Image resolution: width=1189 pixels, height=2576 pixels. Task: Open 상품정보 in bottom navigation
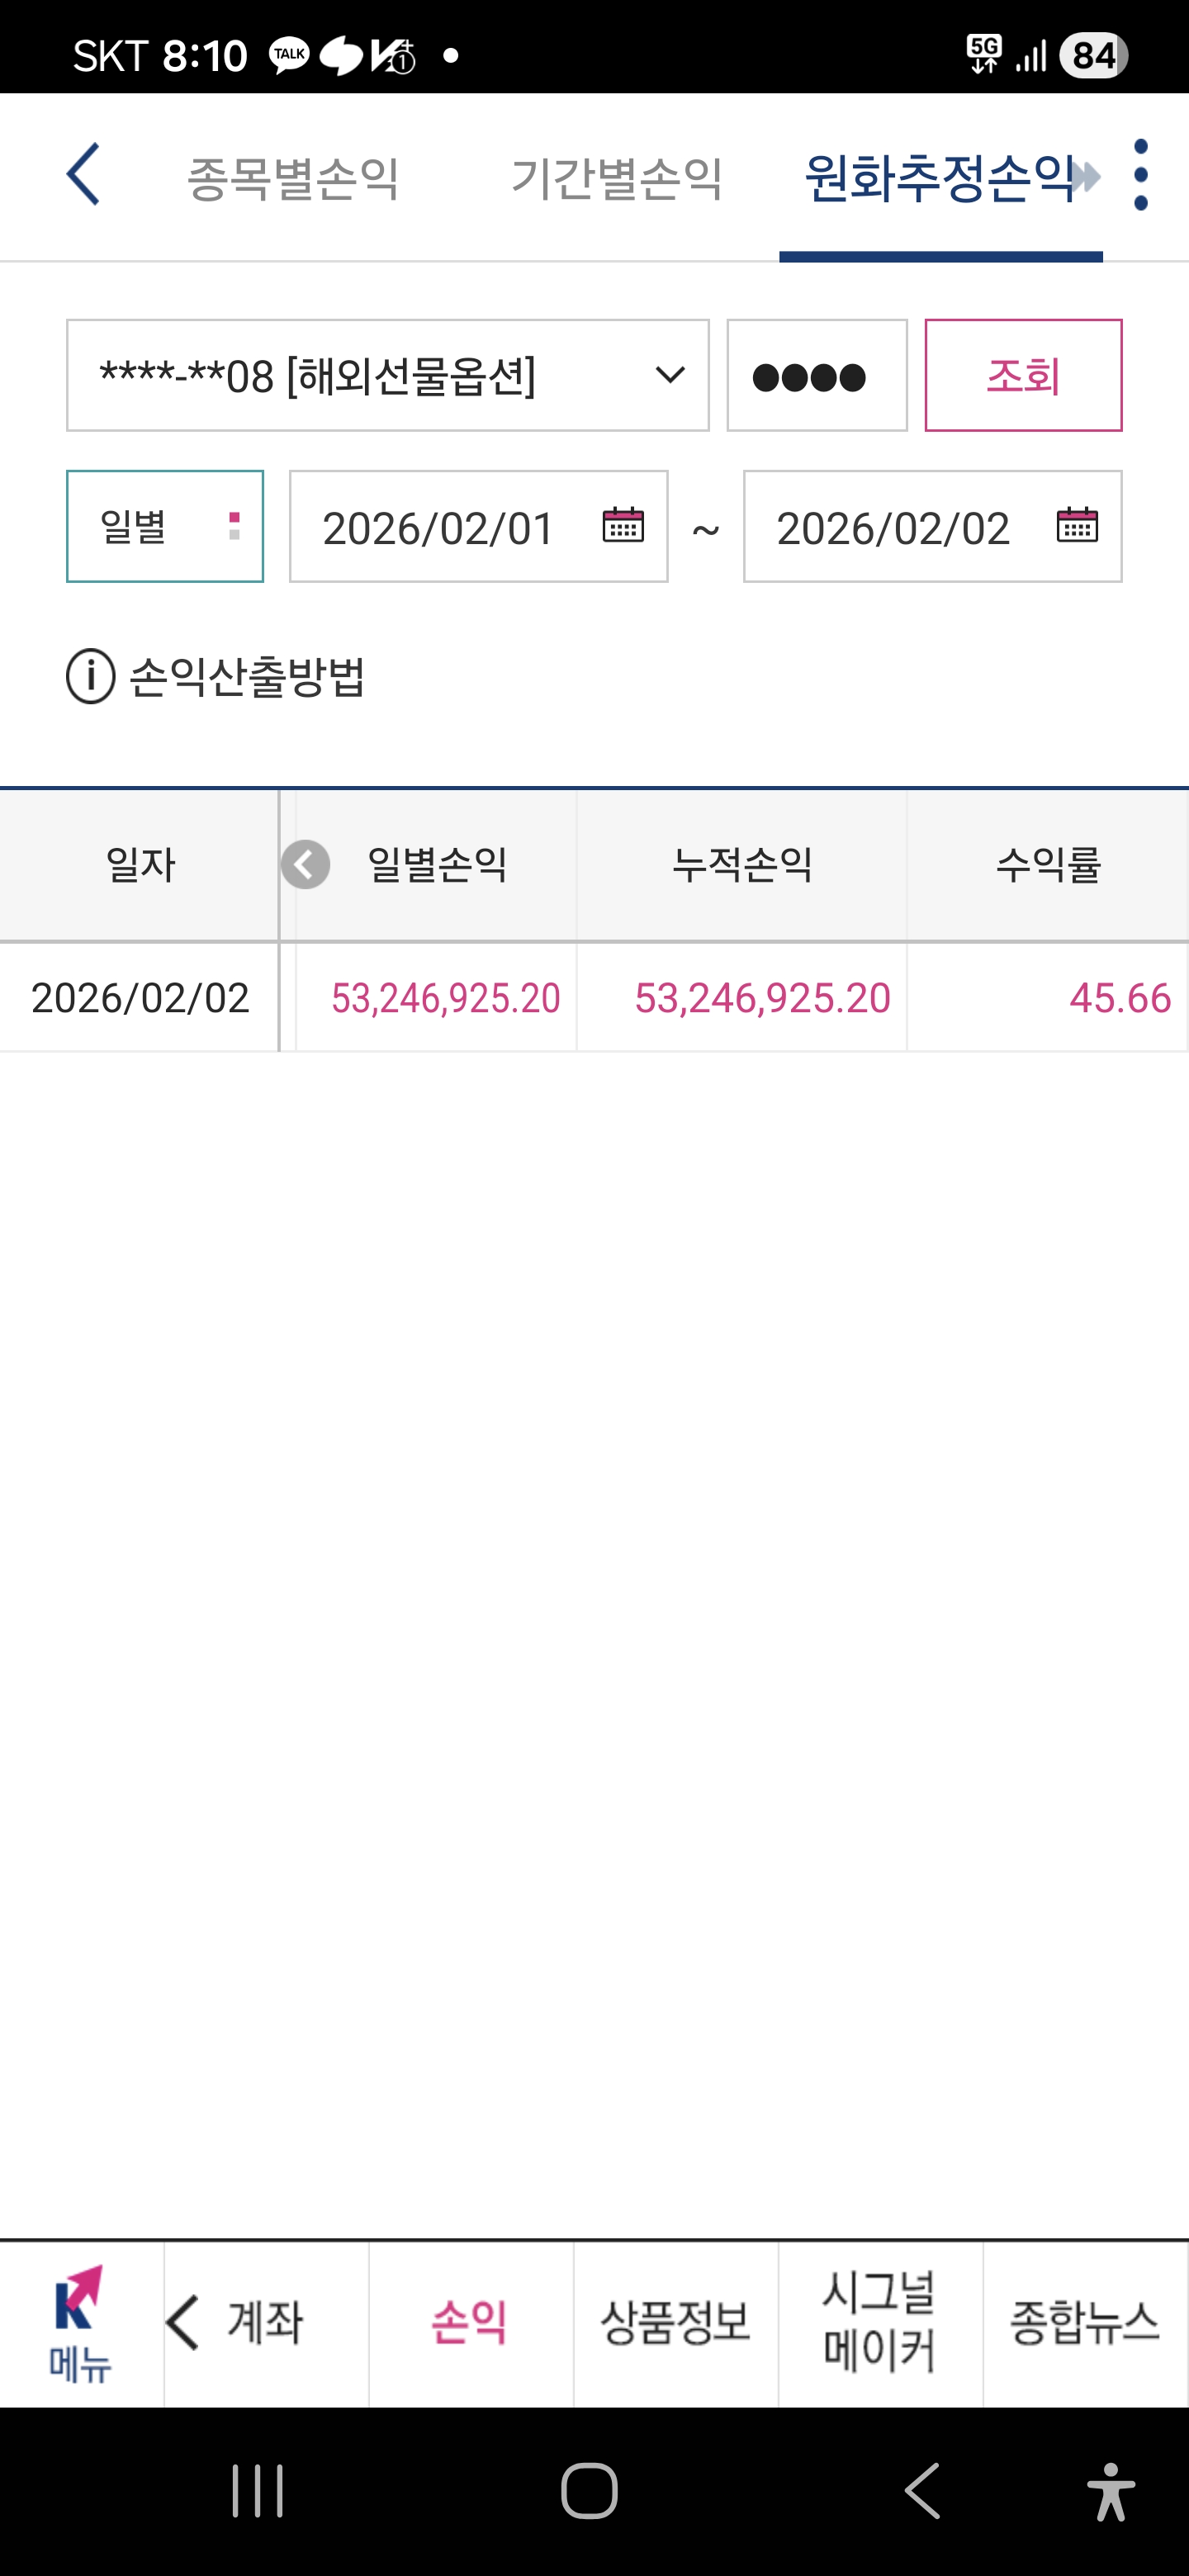[x=676, y=2323]
